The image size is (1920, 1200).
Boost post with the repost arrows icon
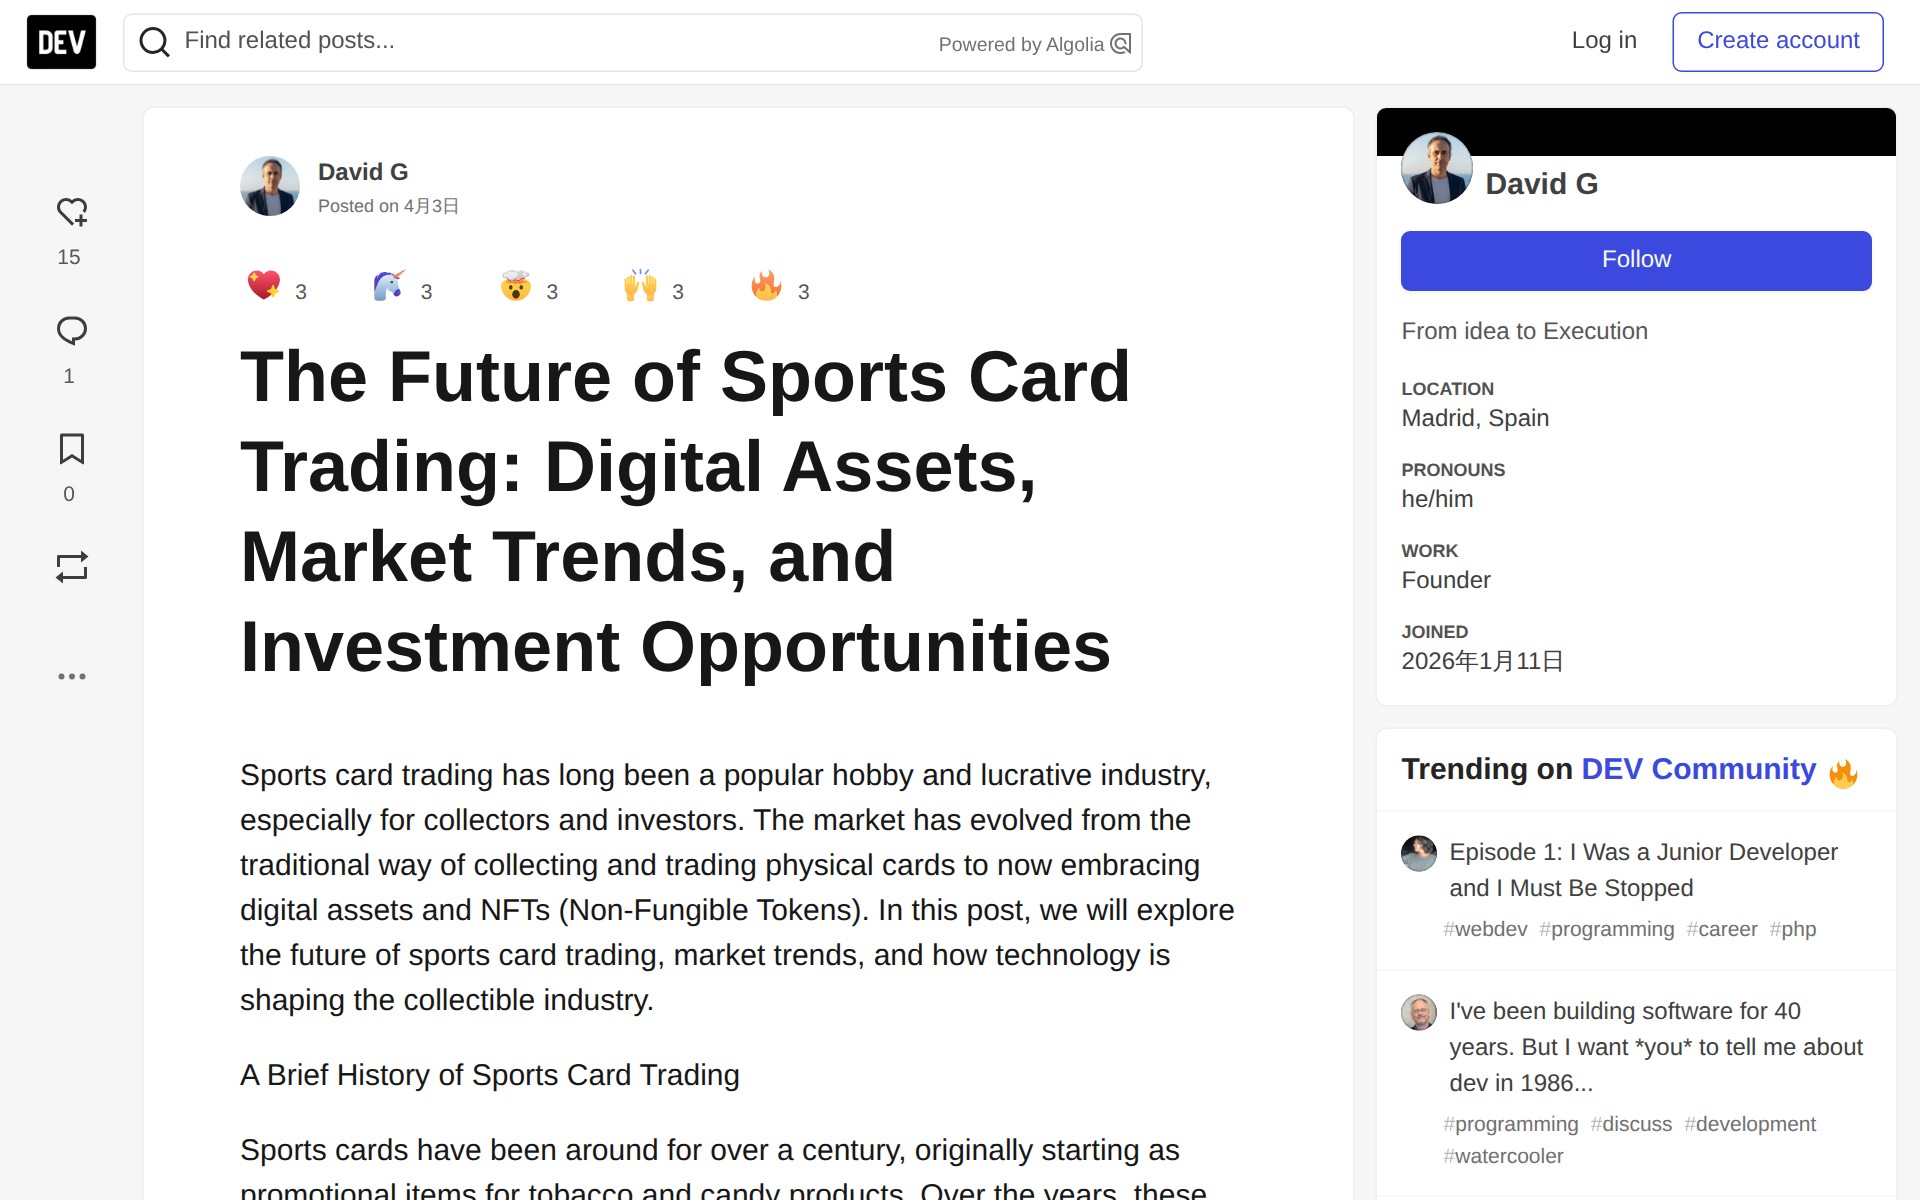[x=71, y=567]
